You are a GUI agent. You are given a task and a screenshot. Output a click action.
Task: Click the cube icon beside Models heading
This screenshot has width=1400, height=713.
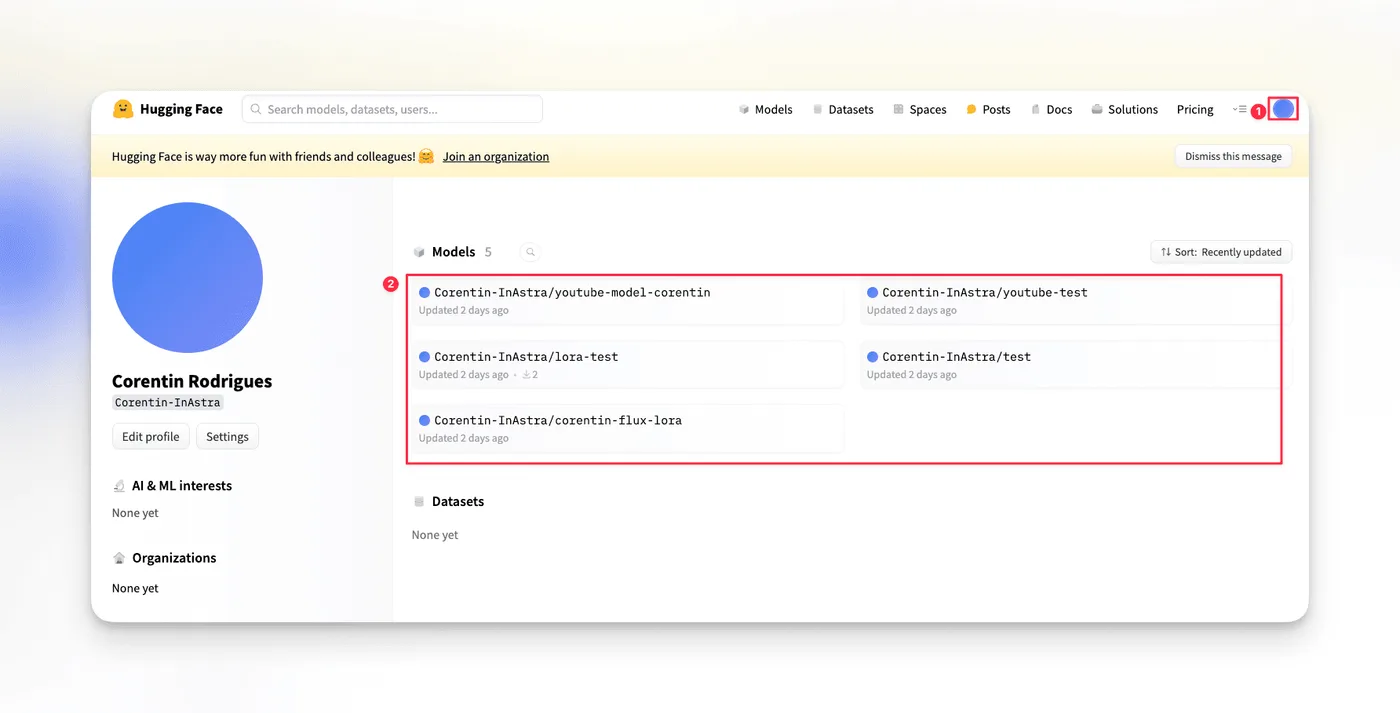pyautogui.click(x=419, y=252)
